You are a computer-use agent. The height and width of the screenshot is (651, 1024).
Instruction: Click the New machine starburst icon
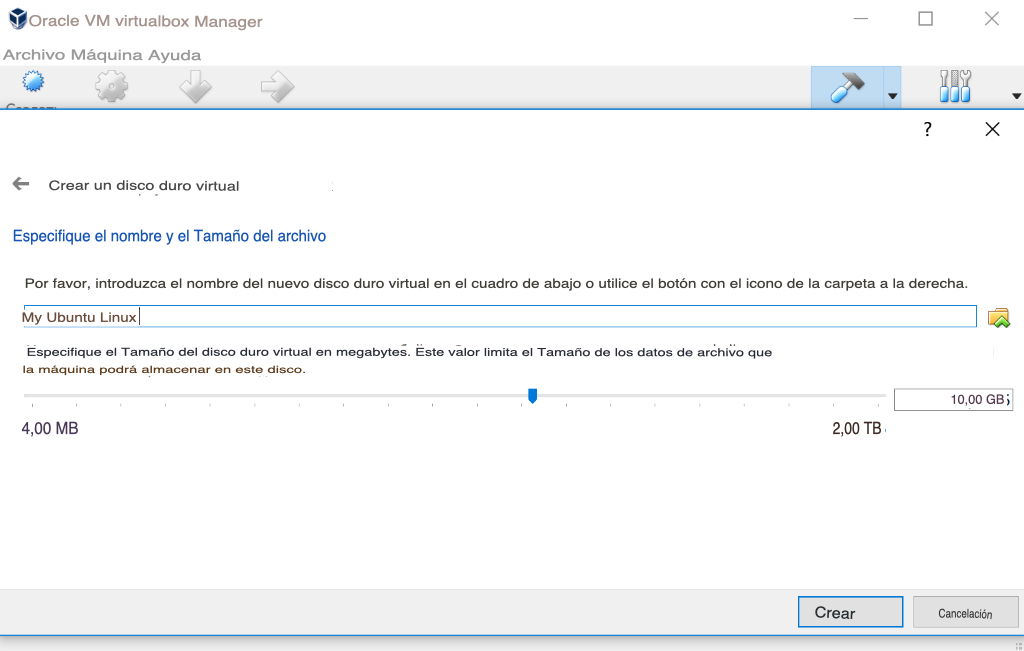coord(33,82)
